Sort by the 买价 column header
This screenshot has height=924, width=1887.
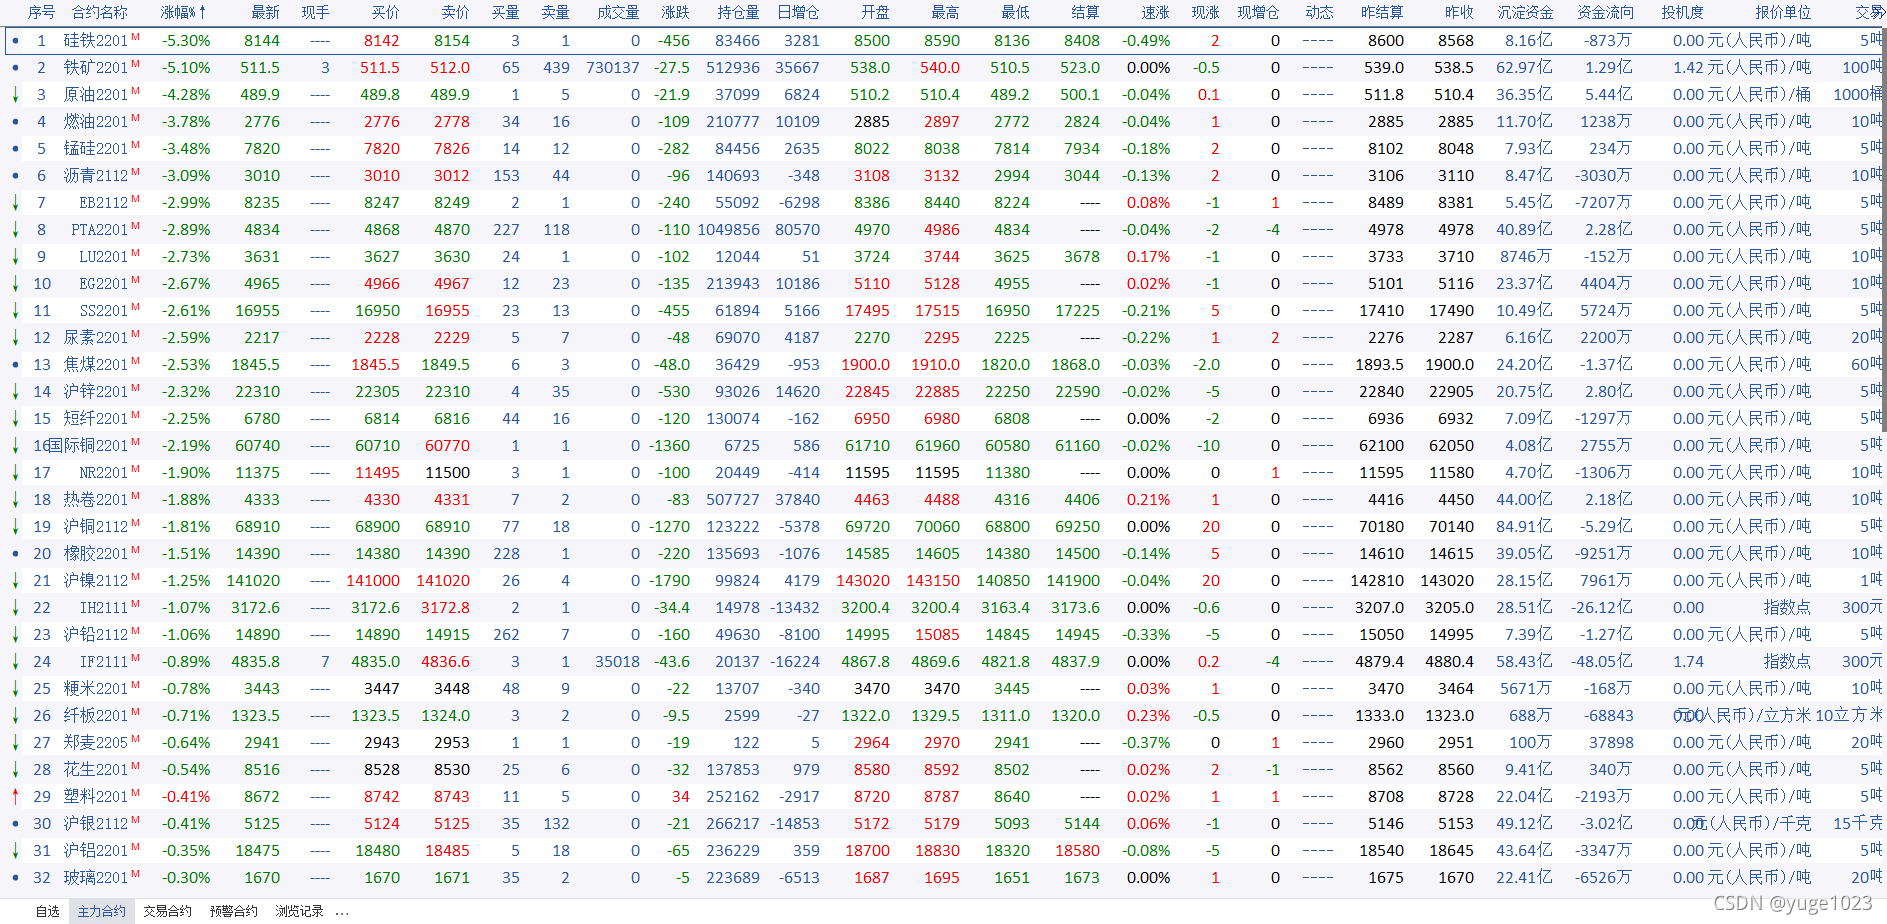pyautogui.click(x=385, y=12)
